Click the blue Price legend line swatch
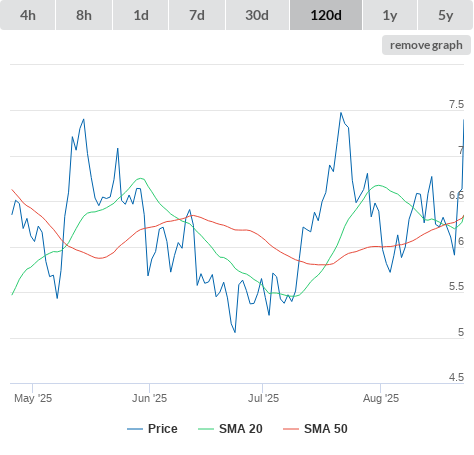This screenshot has height=455, width=474. point(135,429)
